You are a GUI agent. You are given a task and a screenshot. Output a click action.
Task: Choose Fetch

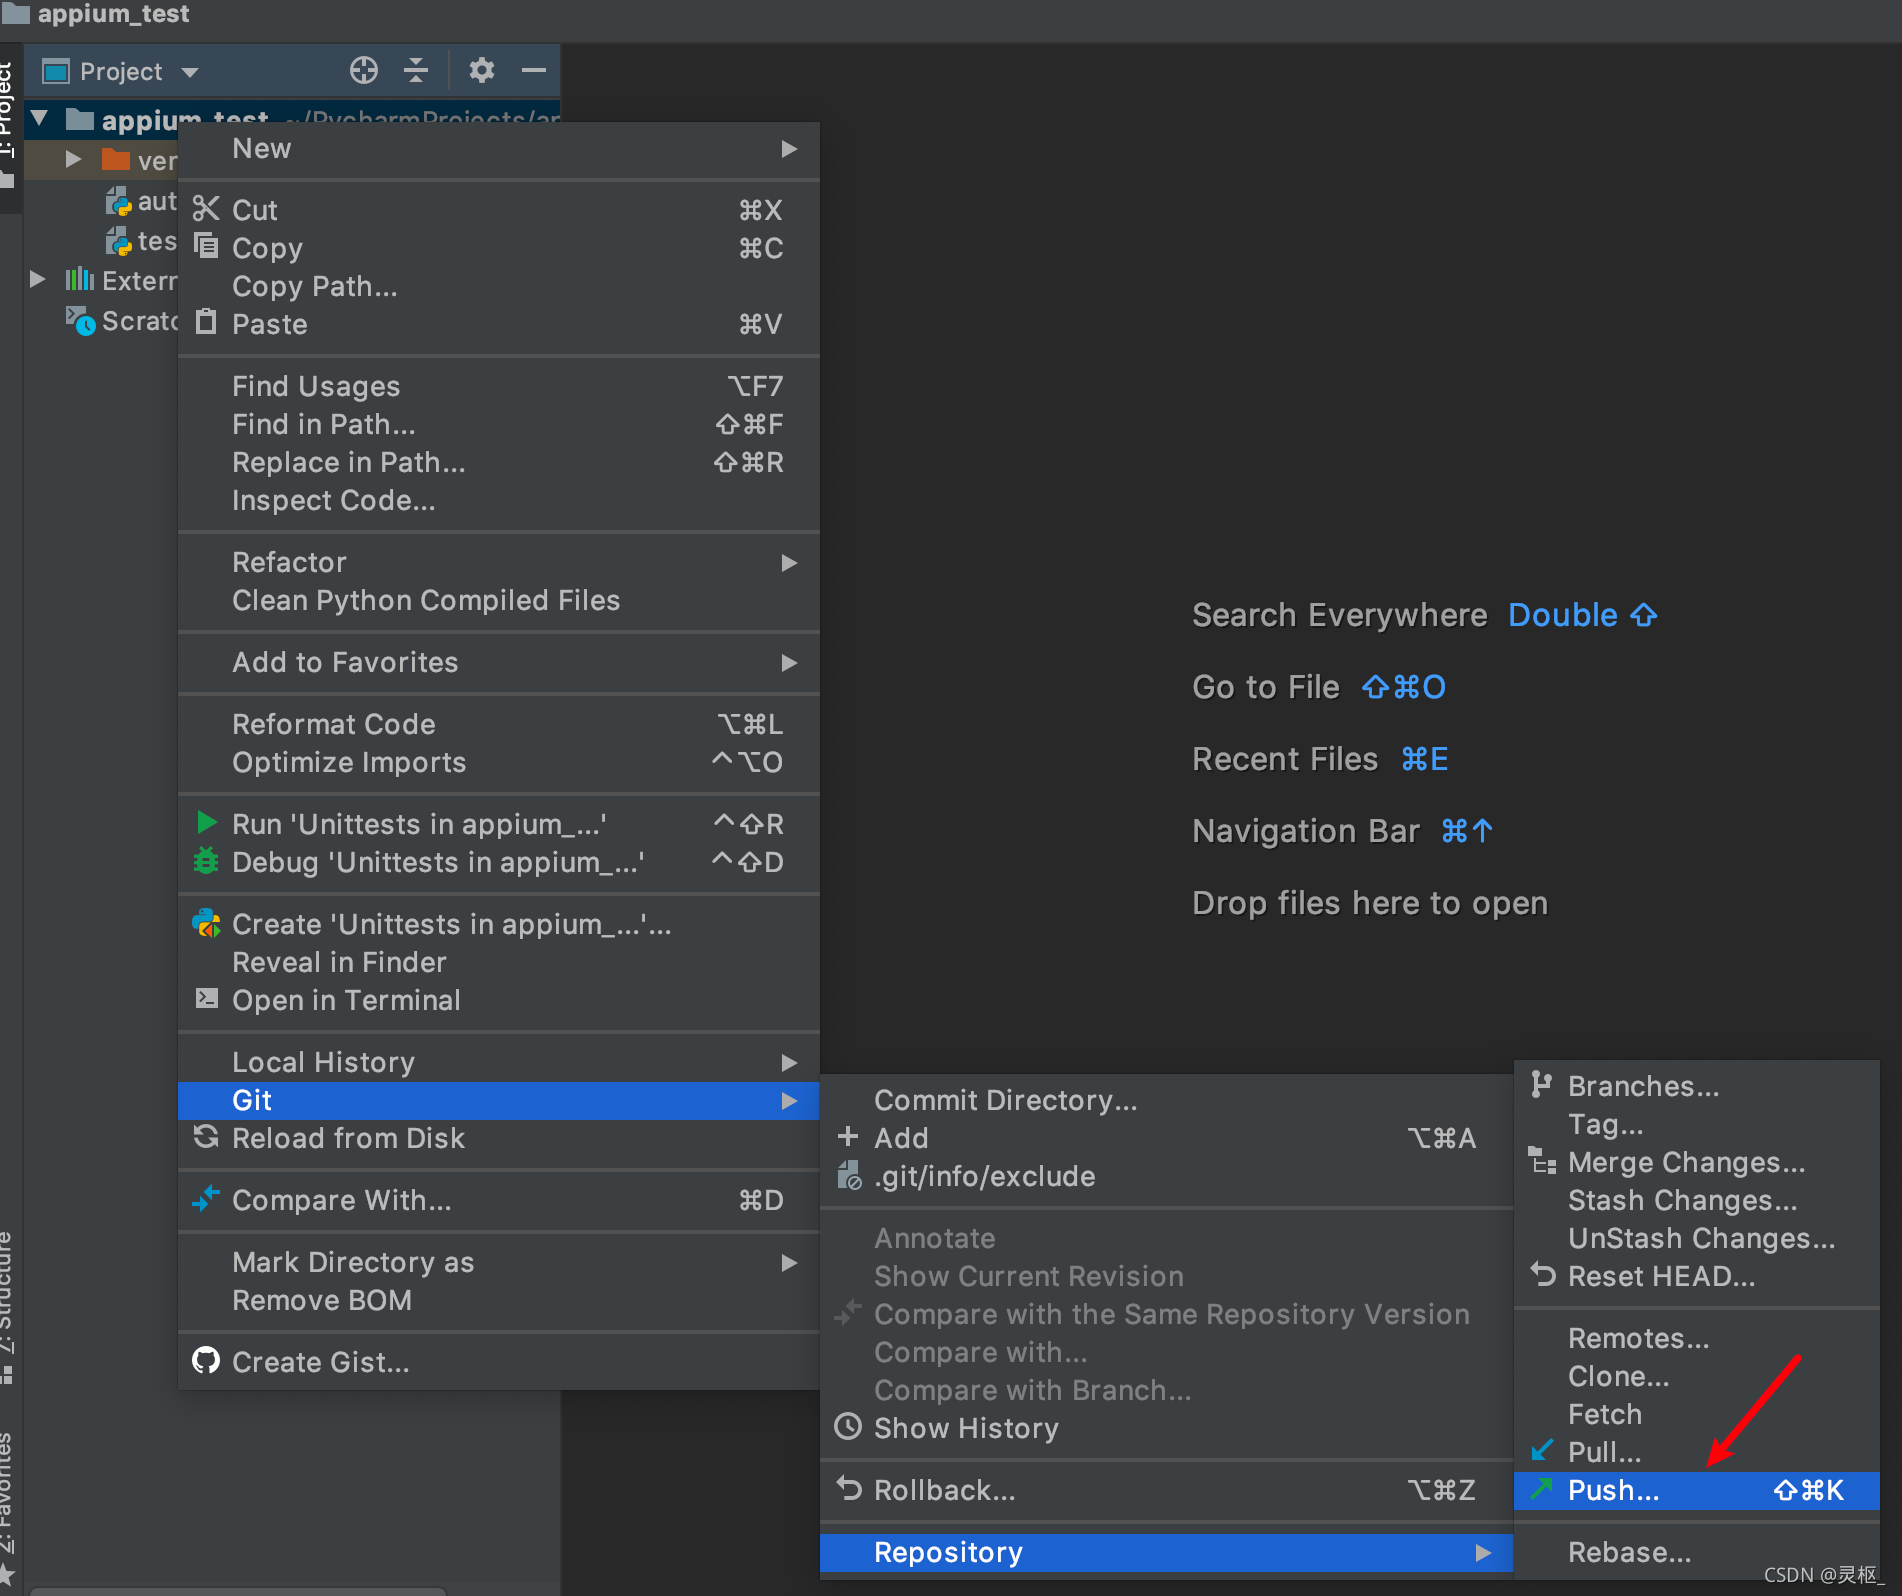tap(1697, 1414)
